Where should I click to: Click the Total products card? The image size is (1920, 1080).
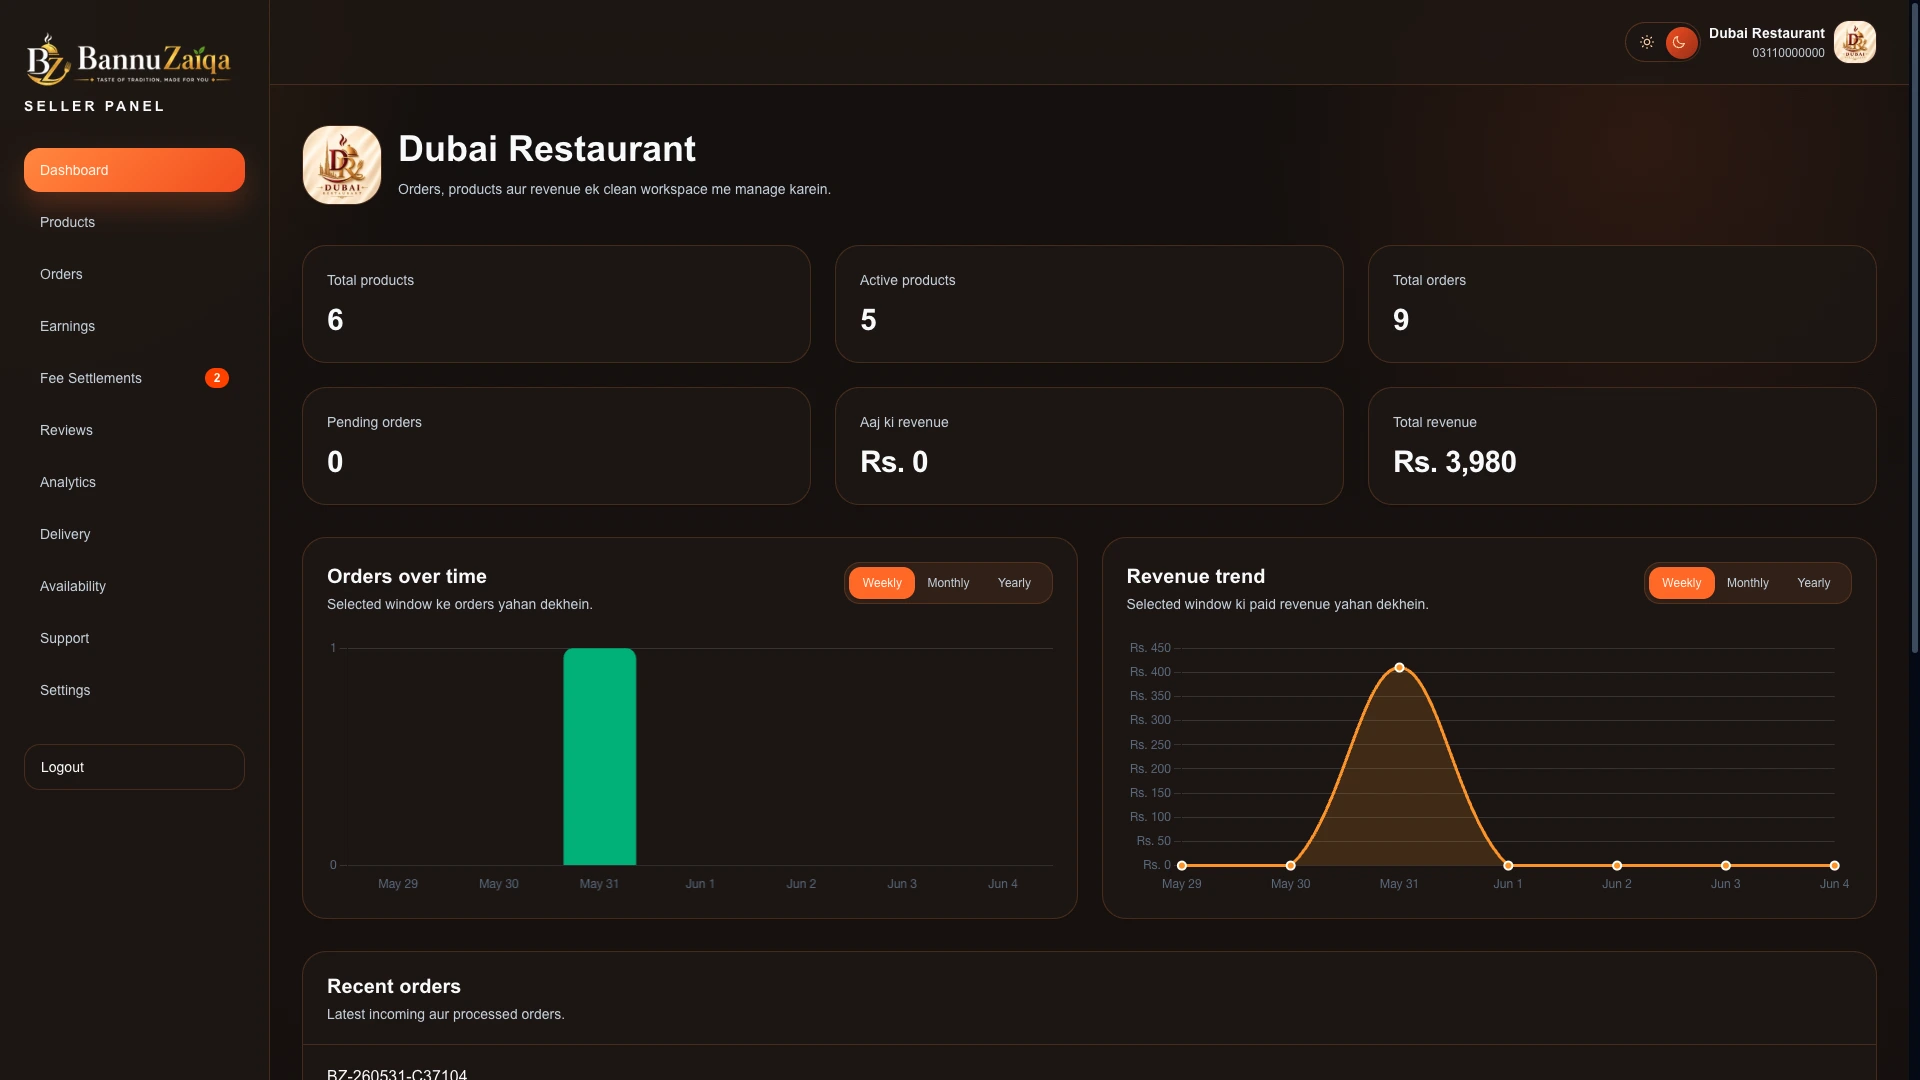click(x=556, y=304)
